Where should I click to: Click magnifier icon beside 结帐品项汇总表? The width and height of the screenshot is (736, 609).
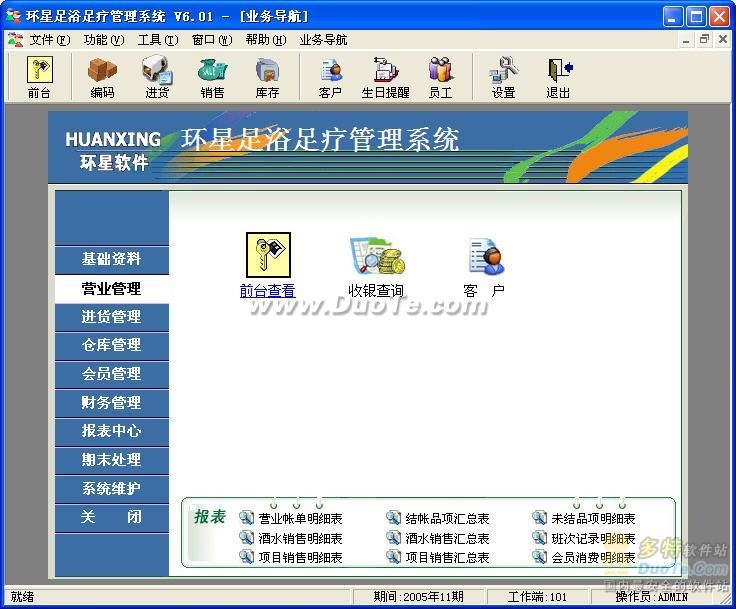click(x=393, y=518)
